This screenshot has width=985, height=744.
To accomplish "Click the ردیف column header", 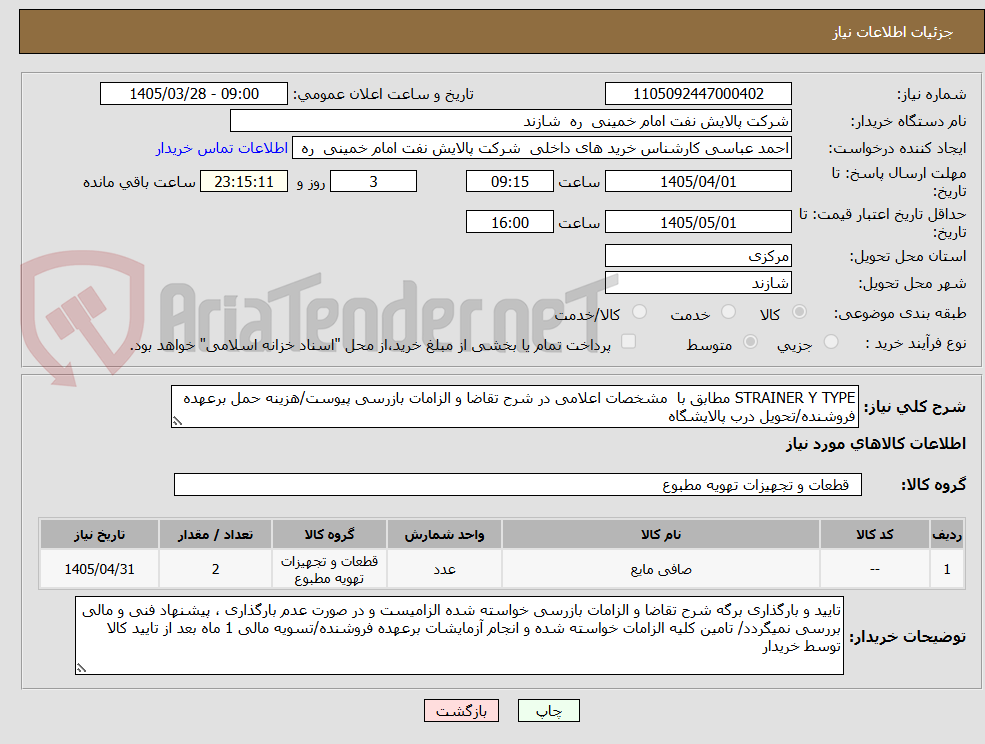I will coord(947,534).
